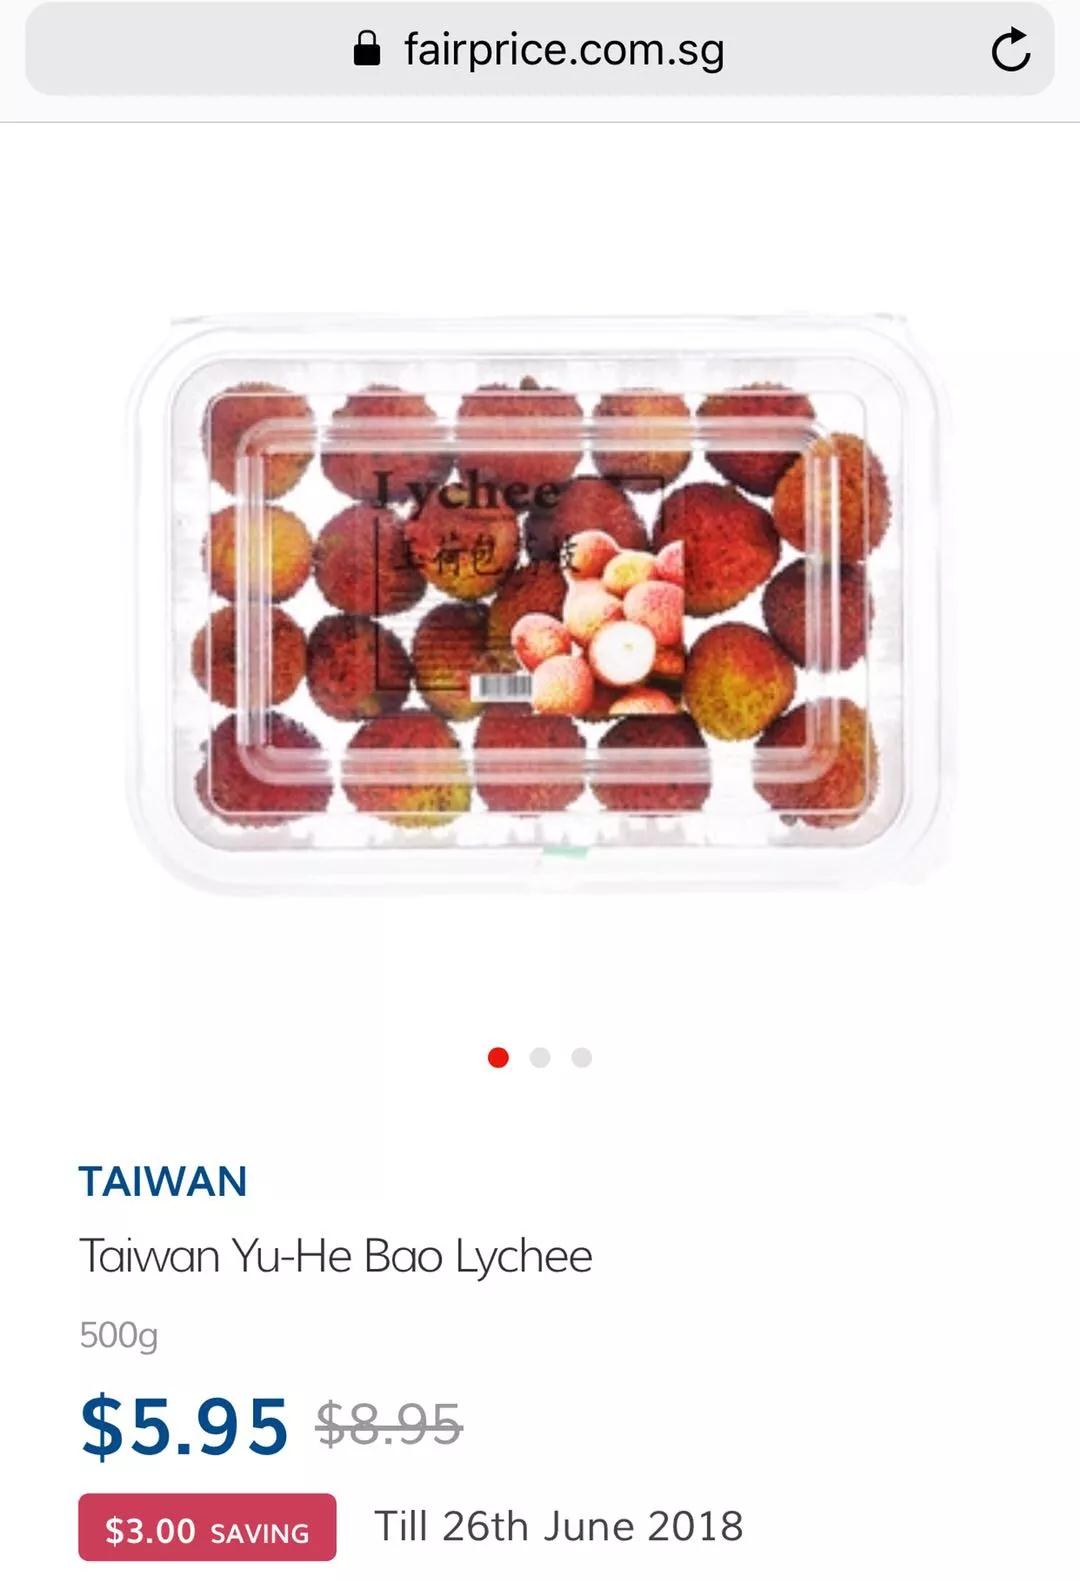
Task: Tap the $5.95 sale price
Action: click(184, 1425)
